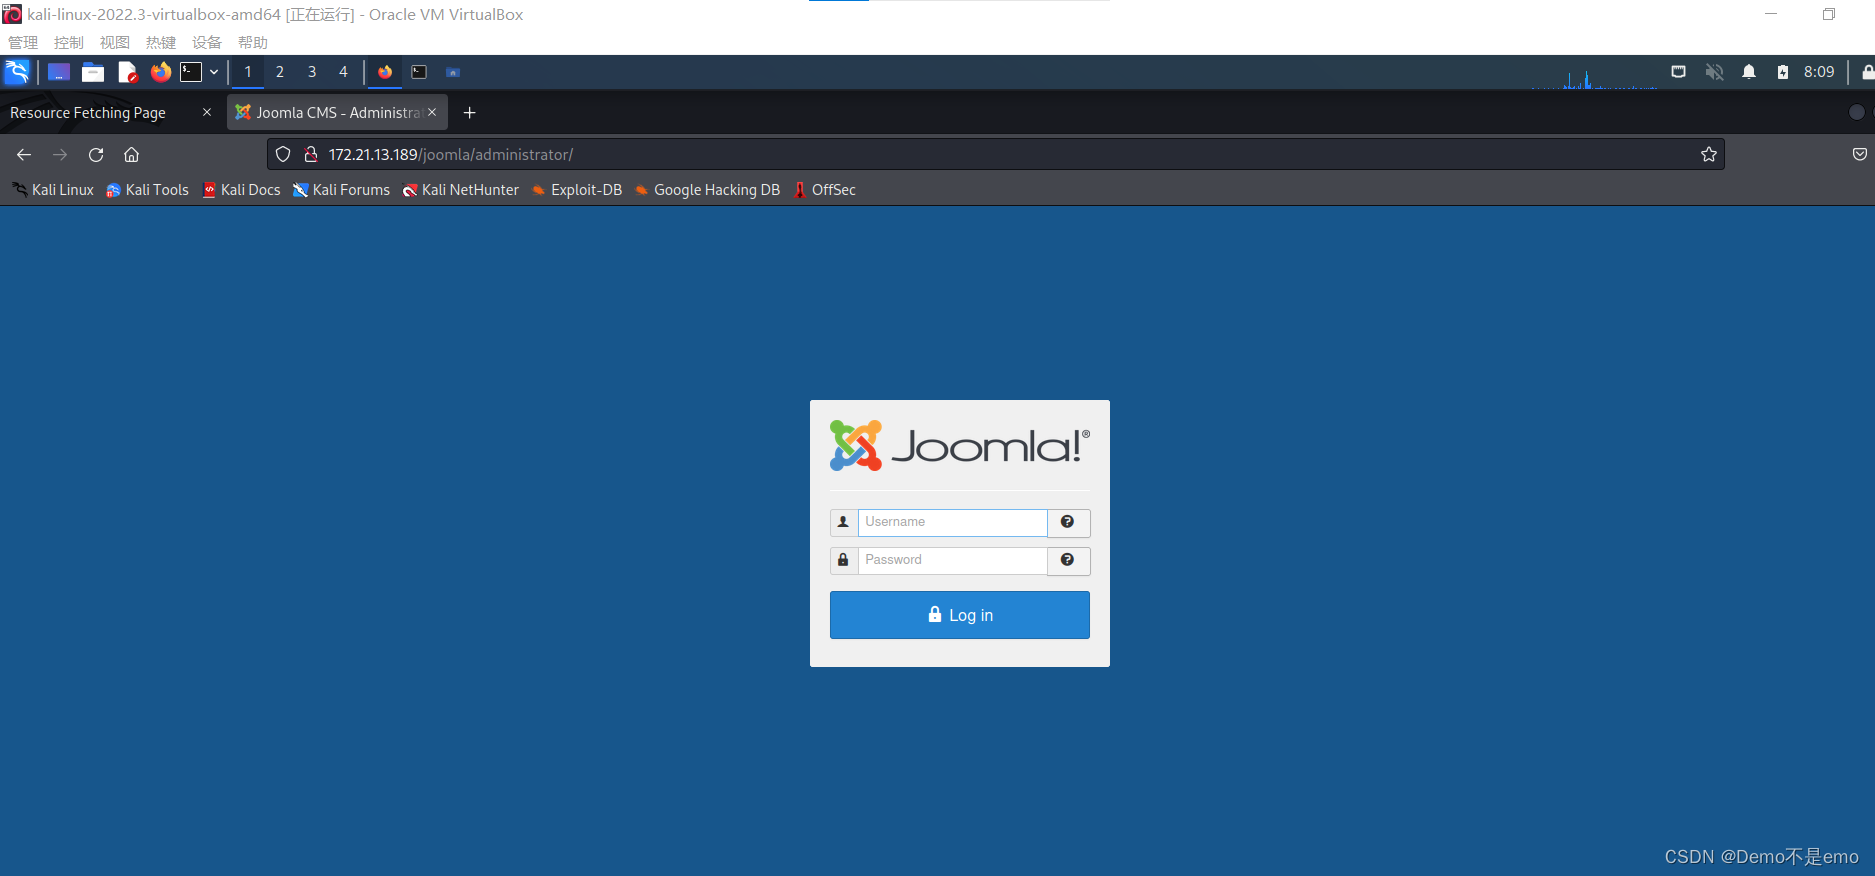
Task: Toggle the muted volume icon
Action: pyautogui.click(x=1714, y=72)
